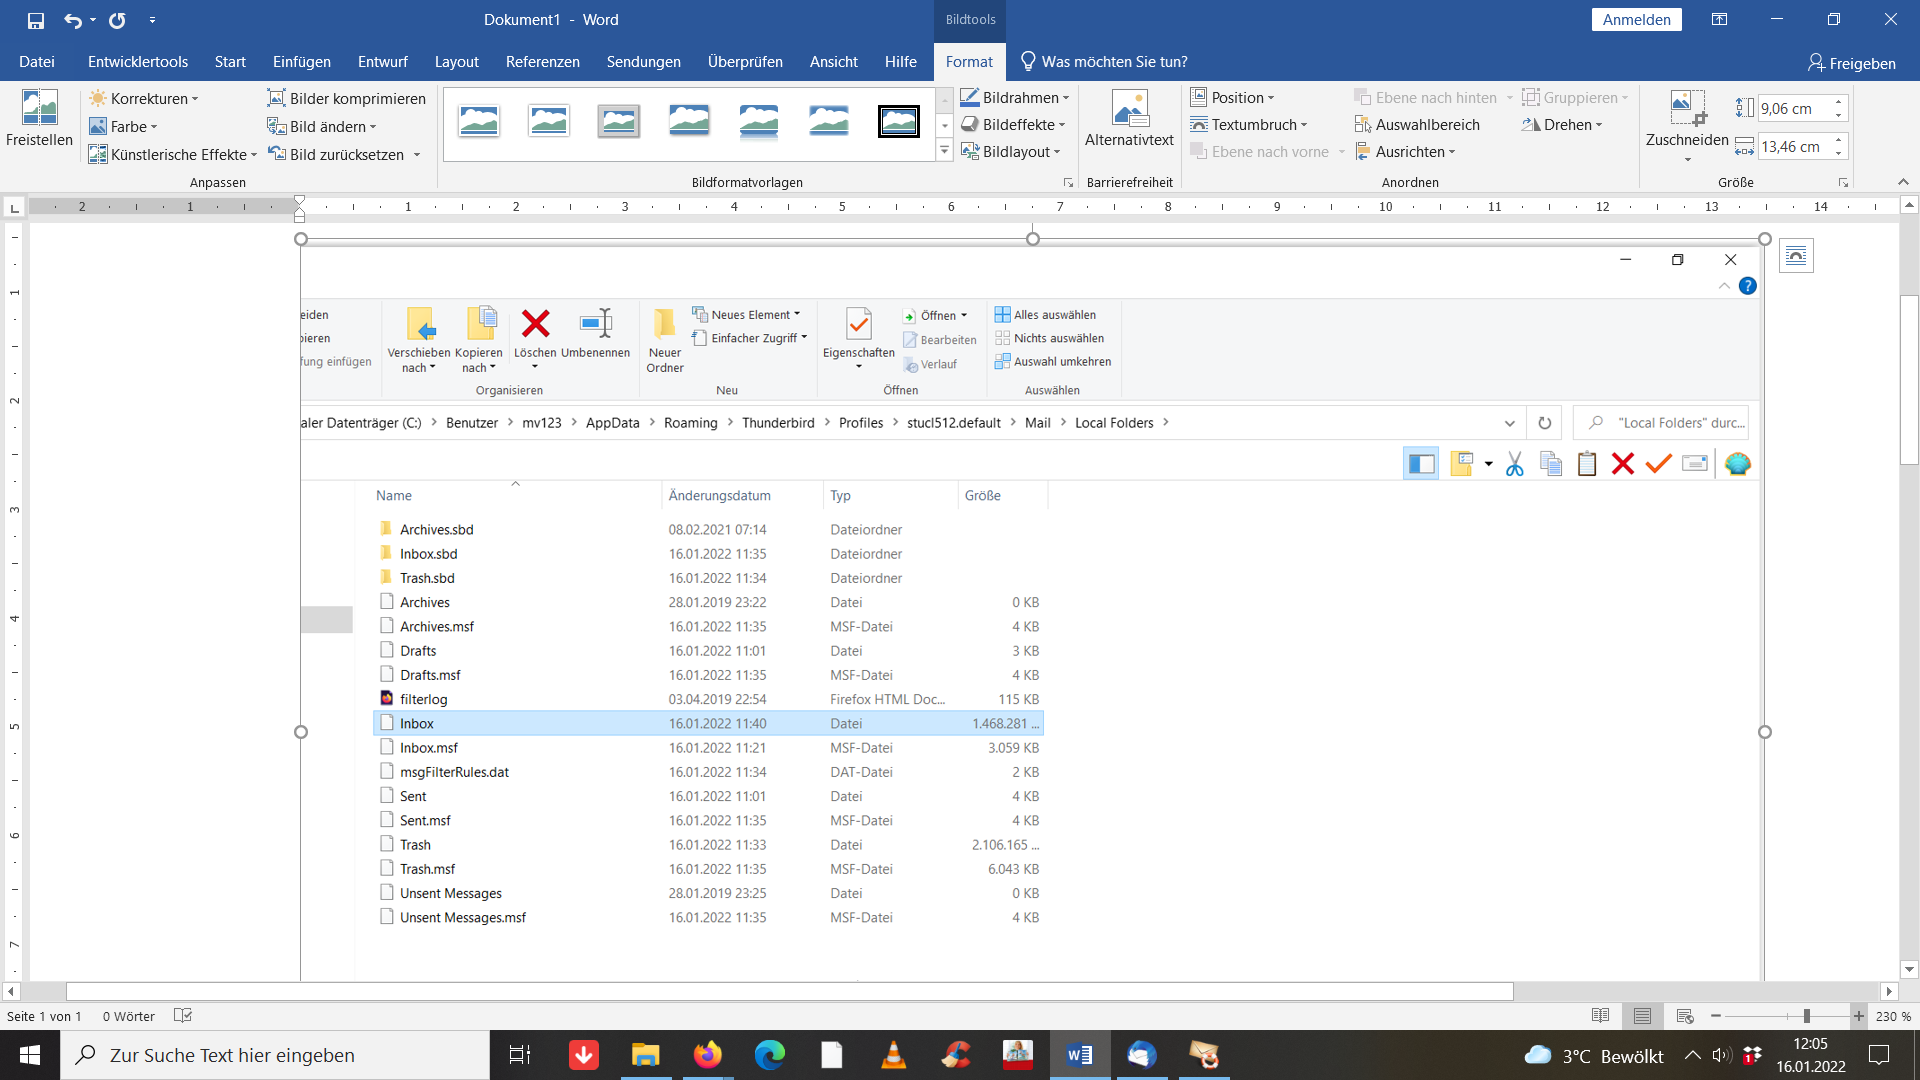Toggle Lesemodus view in status bar
The width and height of the screenshot is (1920, 1080).
(x=1600, y=1016)
